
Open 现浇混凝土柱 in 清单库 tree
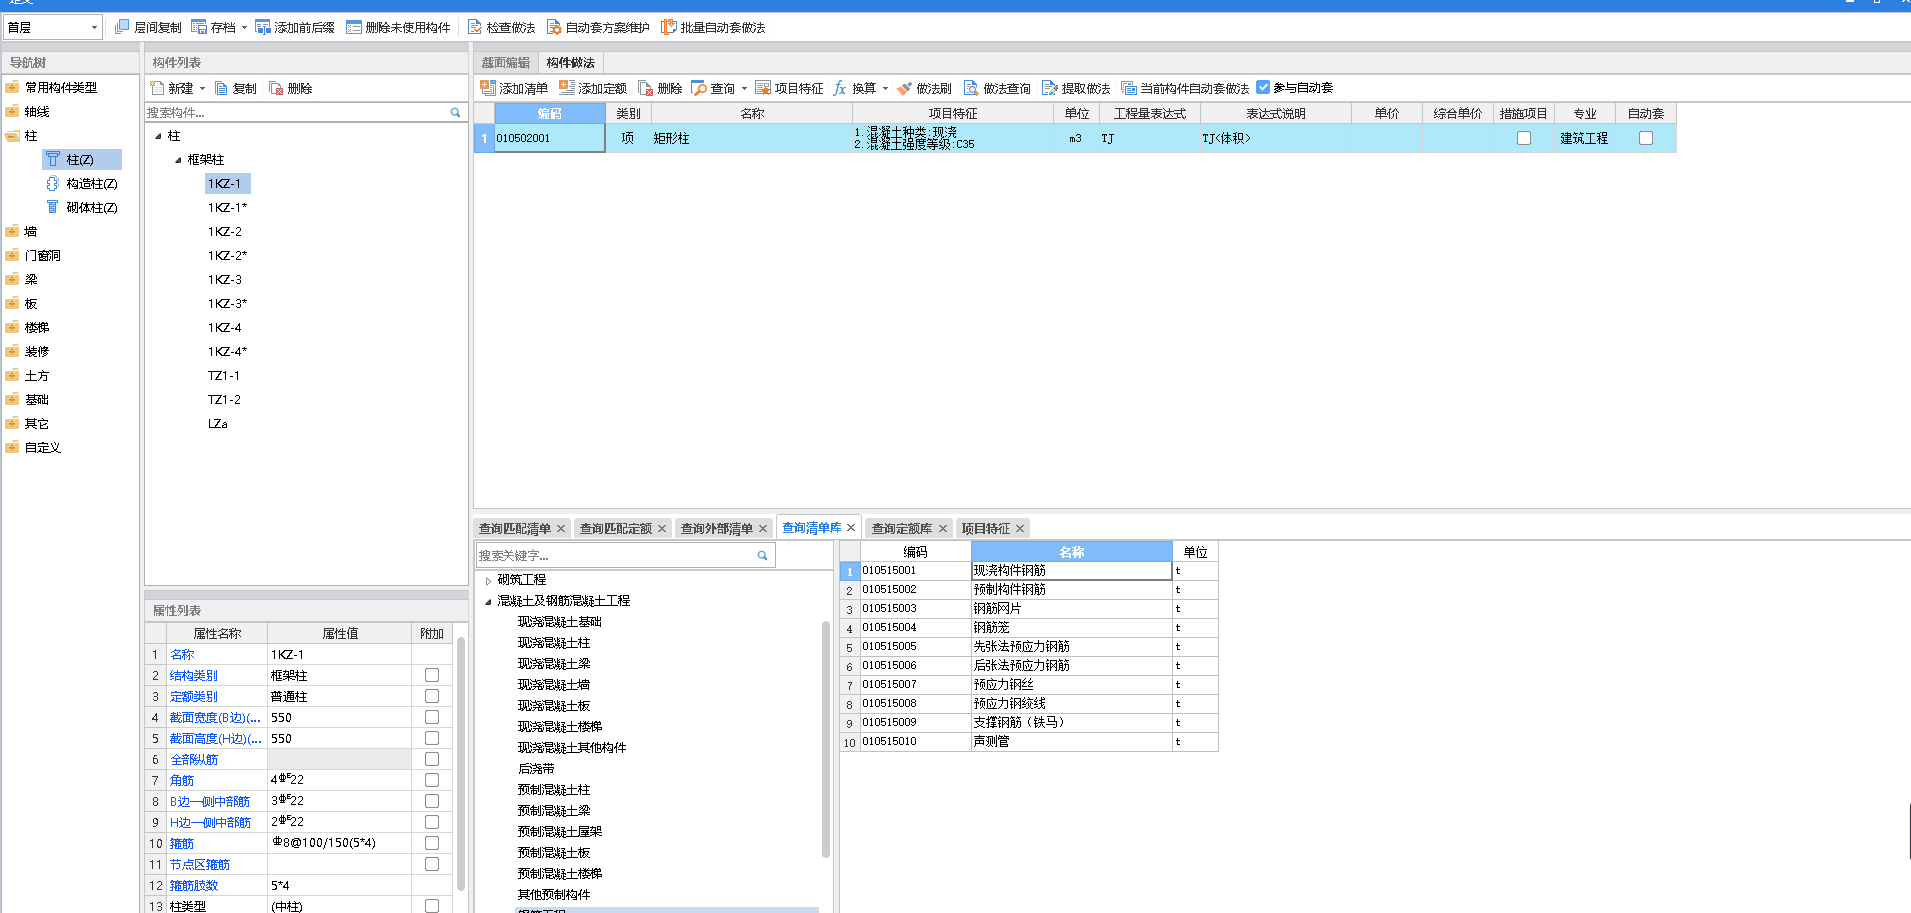(554, 643)
